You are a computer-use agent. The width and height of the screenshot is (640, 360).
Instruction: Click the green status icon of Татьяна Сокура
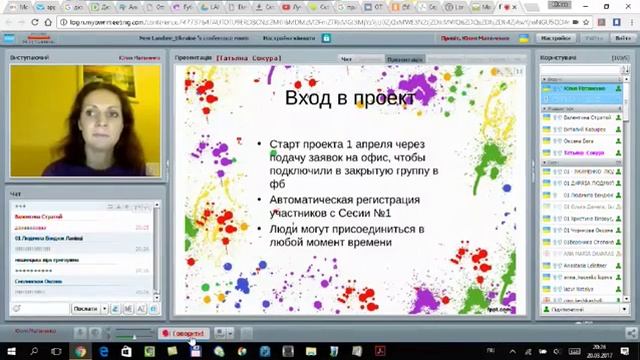(x=618, y=153)
